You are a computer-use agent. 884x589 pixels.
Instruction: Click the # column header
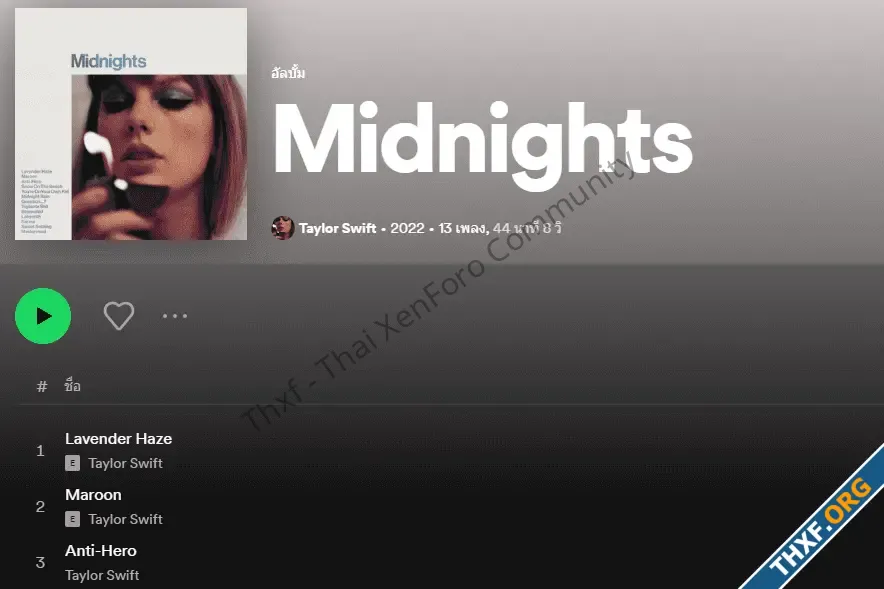42,387
